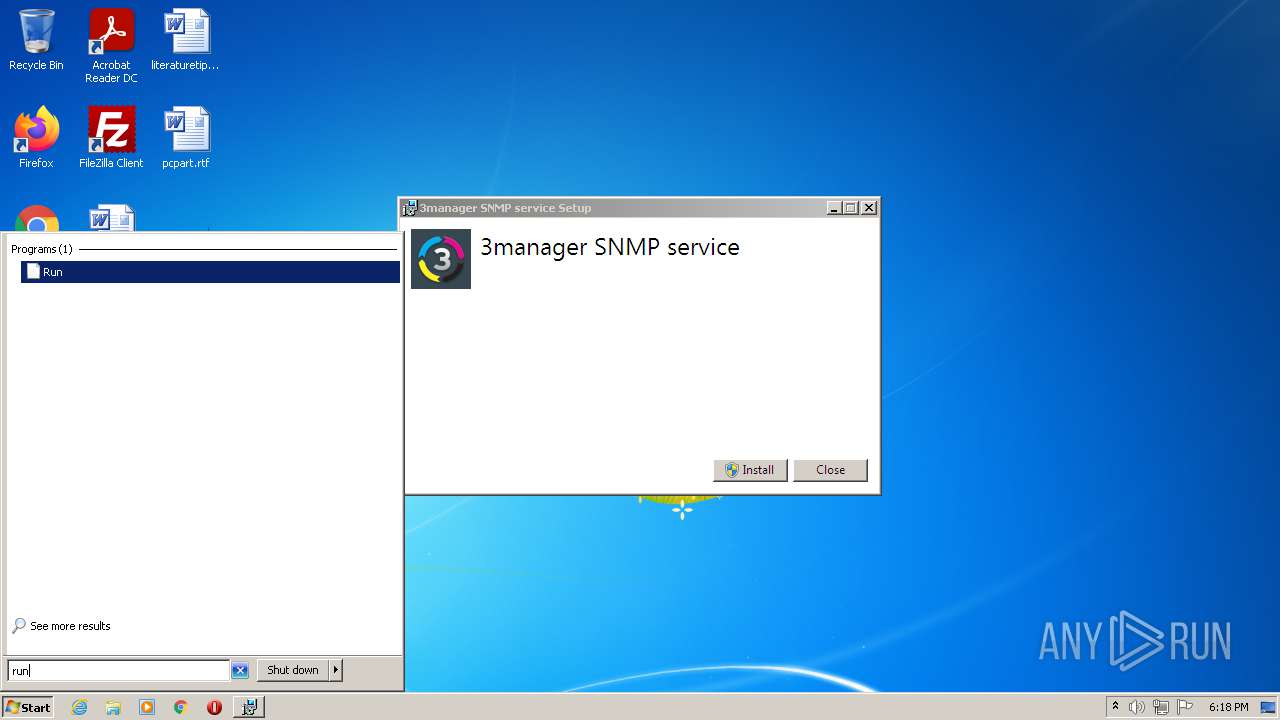Click the Programs (1) group header
This screenshot has height=720, width=1280.
tap(42, 249)
